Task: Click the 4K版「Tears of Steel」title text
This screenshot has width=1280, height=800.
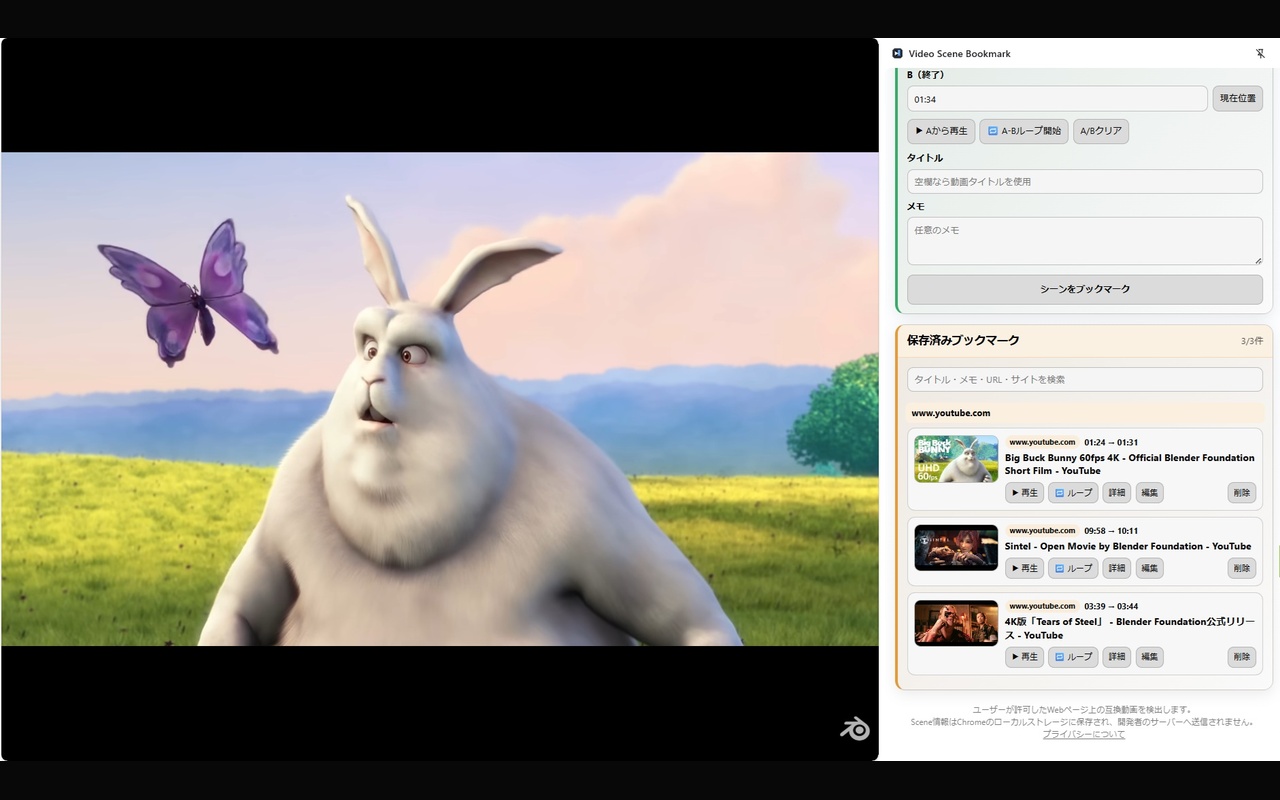Action: coord(1129,628)
